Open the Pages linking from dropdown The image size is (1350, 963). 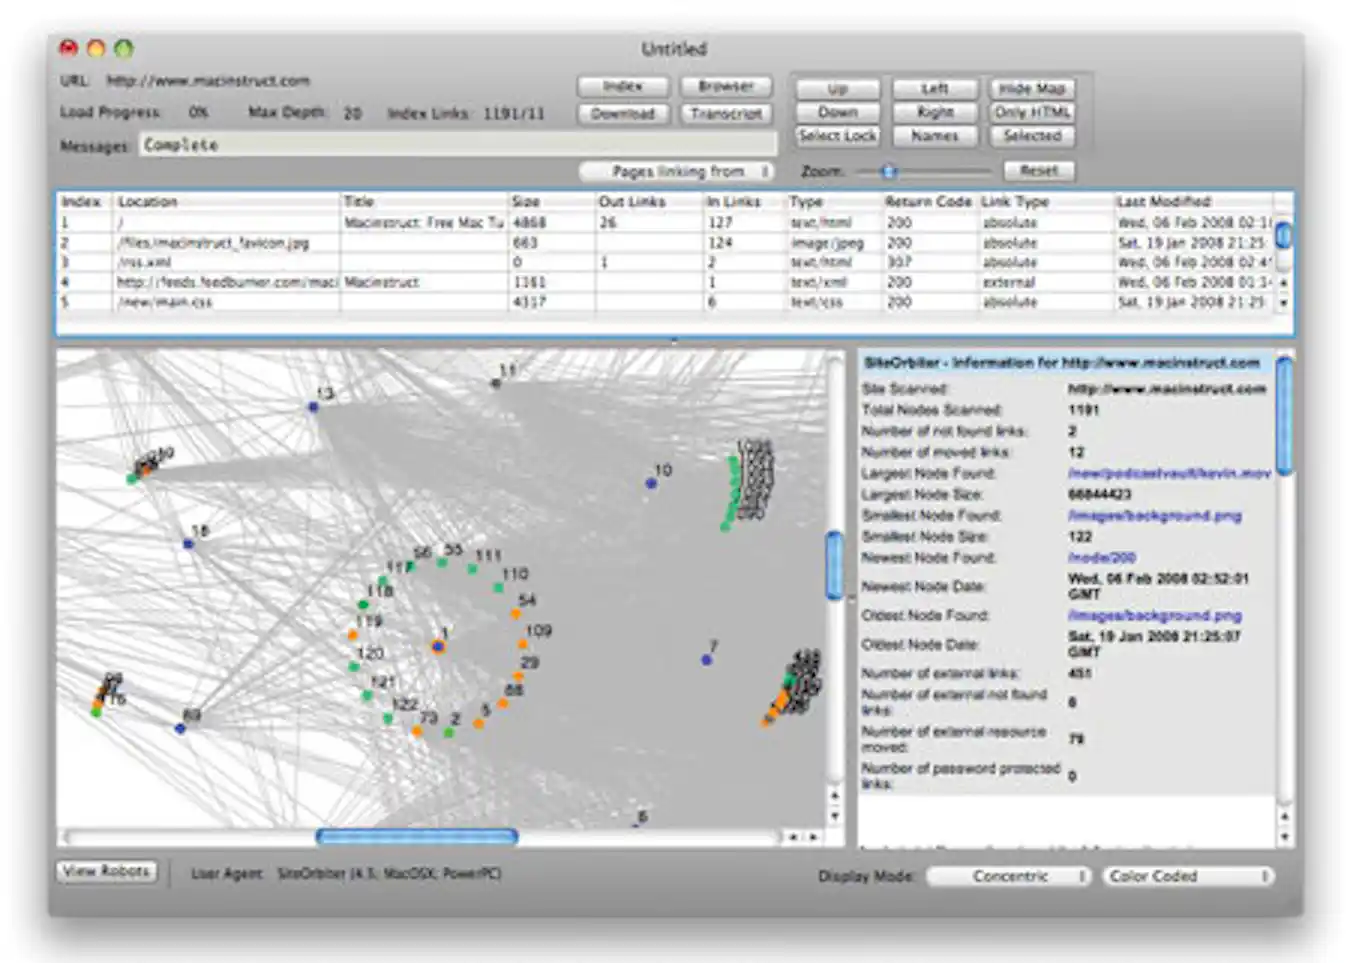click(x=676, y=171)
